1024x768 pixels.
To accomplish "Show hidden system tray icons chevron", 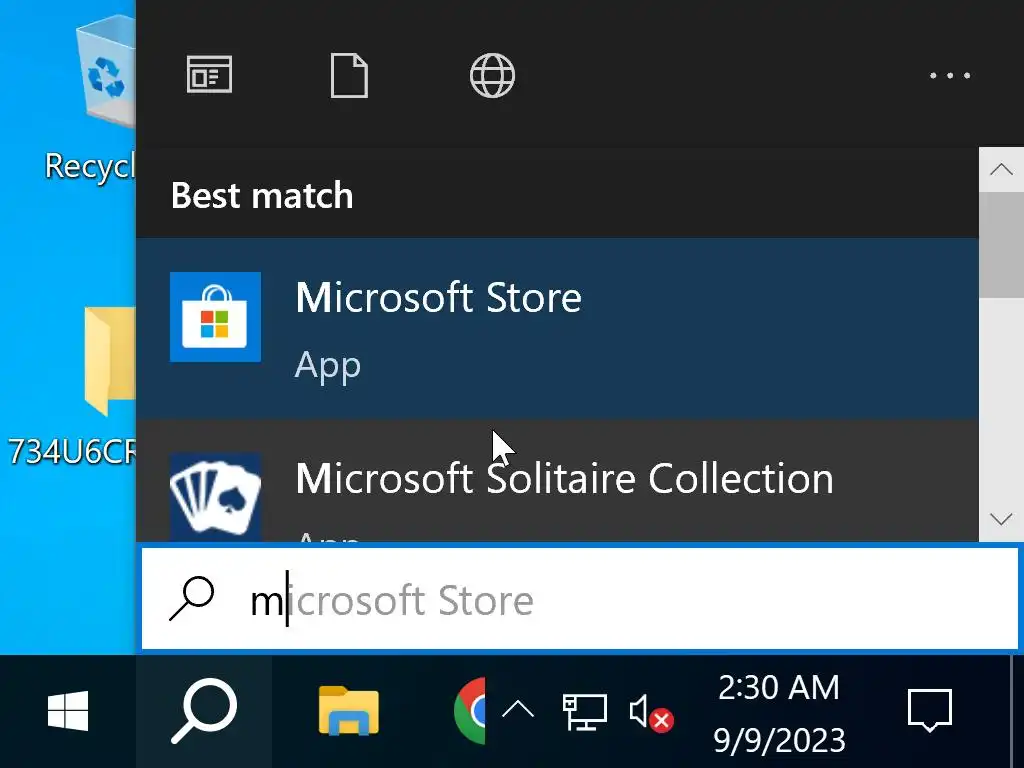I will click(x=518, y=710).
